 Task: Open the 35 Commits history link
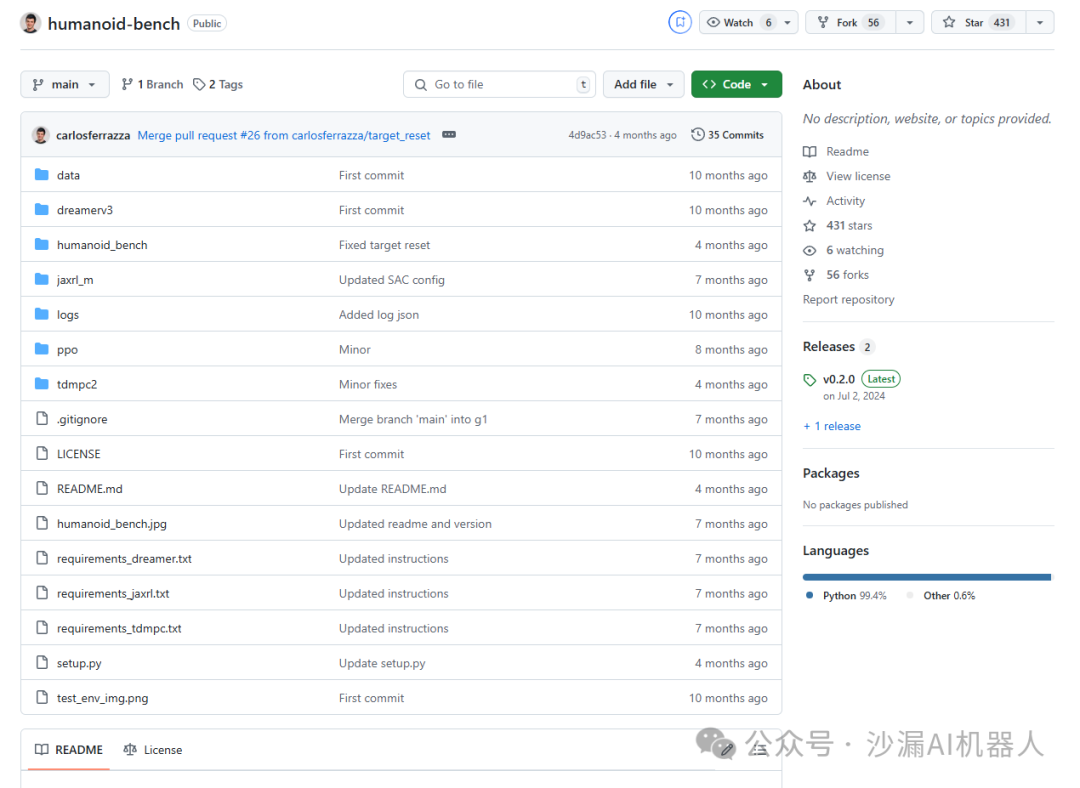click(727, 135)
